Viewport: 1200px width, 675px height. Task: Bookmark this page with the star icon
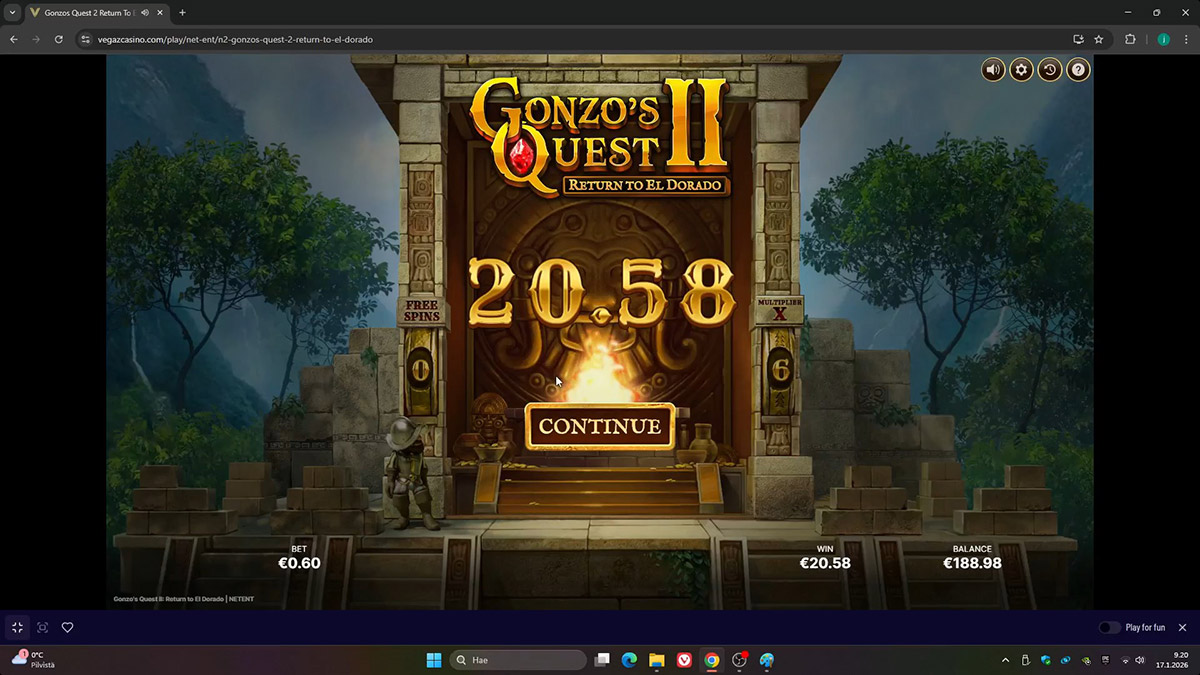click(x=1099, y=39)
